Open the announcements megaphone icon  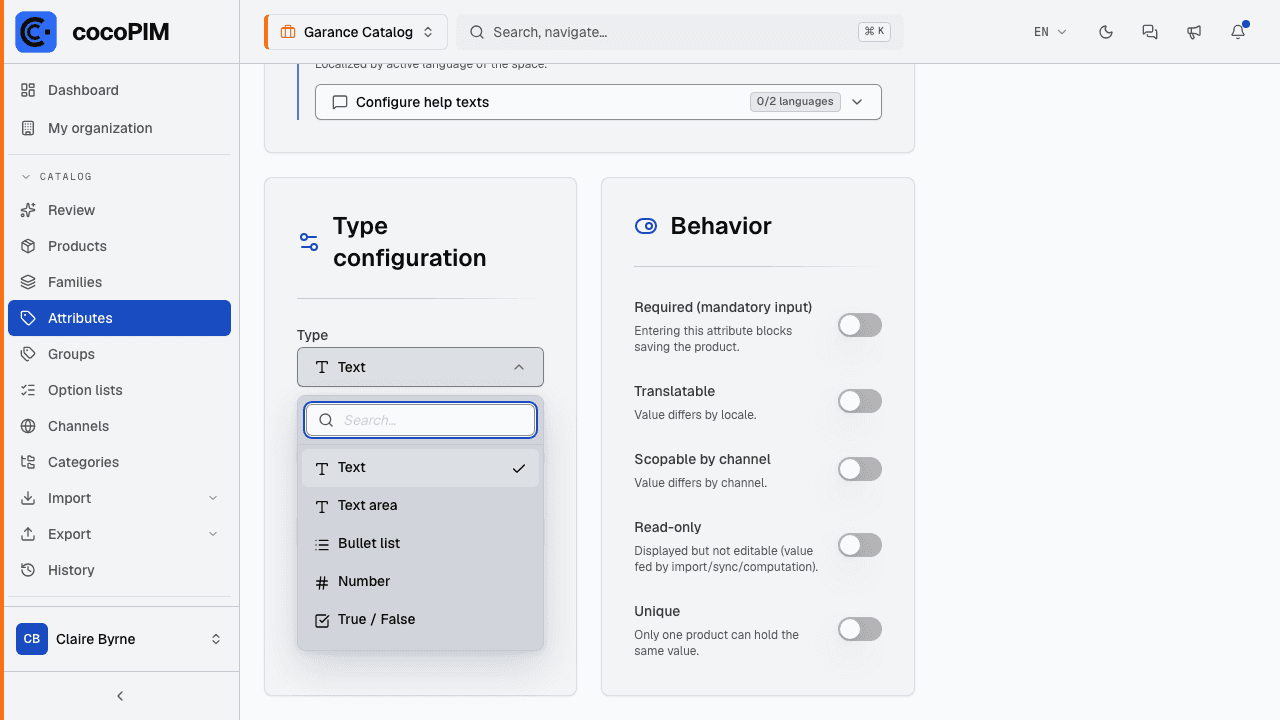tap(1194, 32)
